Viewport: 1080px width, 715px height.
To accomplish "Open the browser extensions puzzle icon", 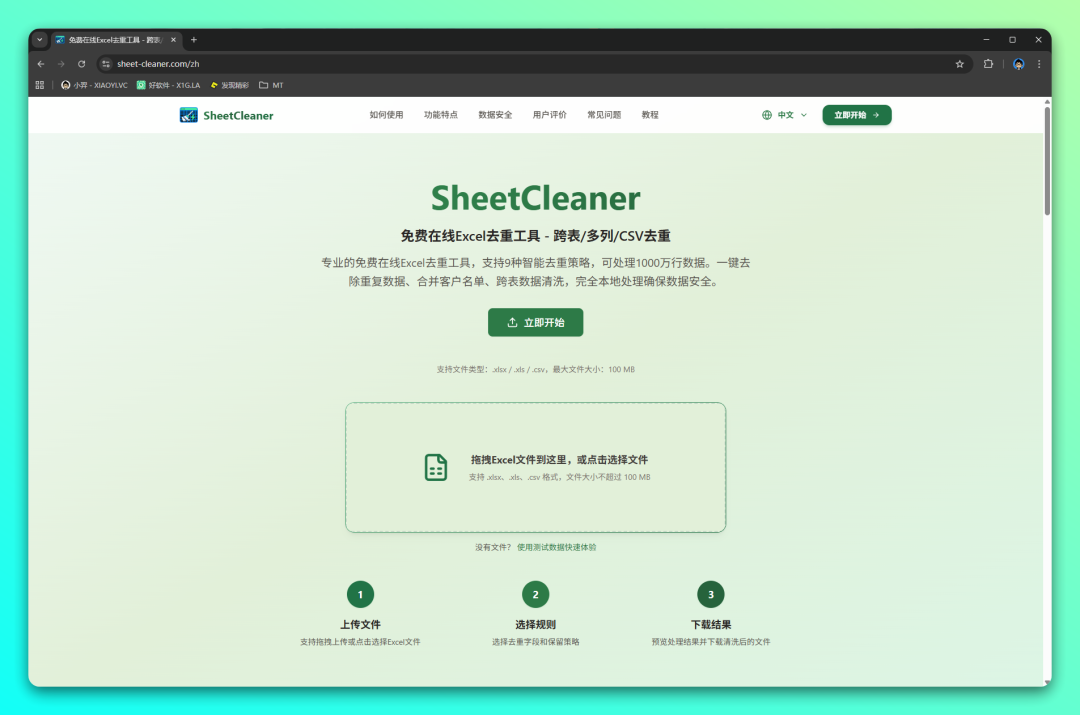I will pyautogui.click(x=988, y=64).
